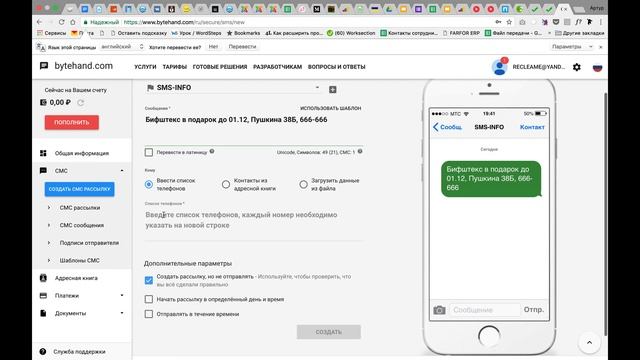This screenshot has width=640, height=360.
Task: Open ТАРИФЫ menu
Action: [175, 67]
